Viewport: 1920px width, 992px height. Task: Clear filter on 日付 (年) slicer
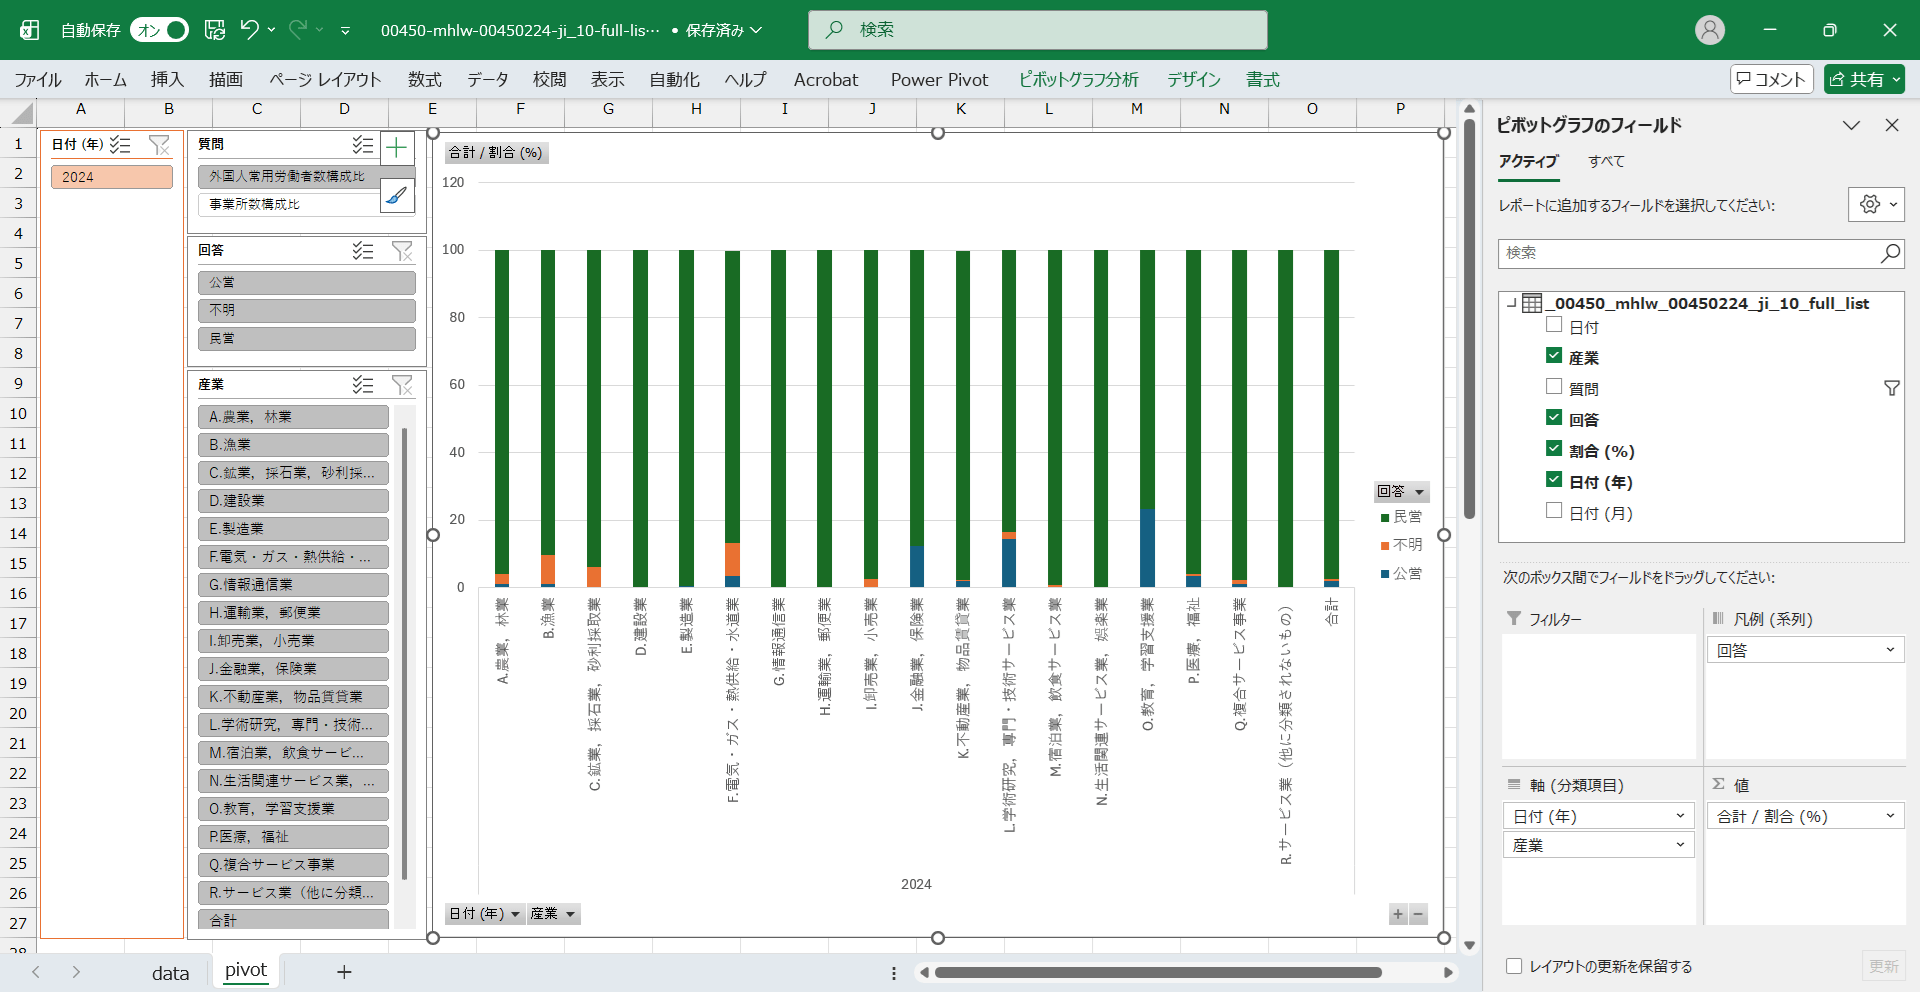point(159,145)
